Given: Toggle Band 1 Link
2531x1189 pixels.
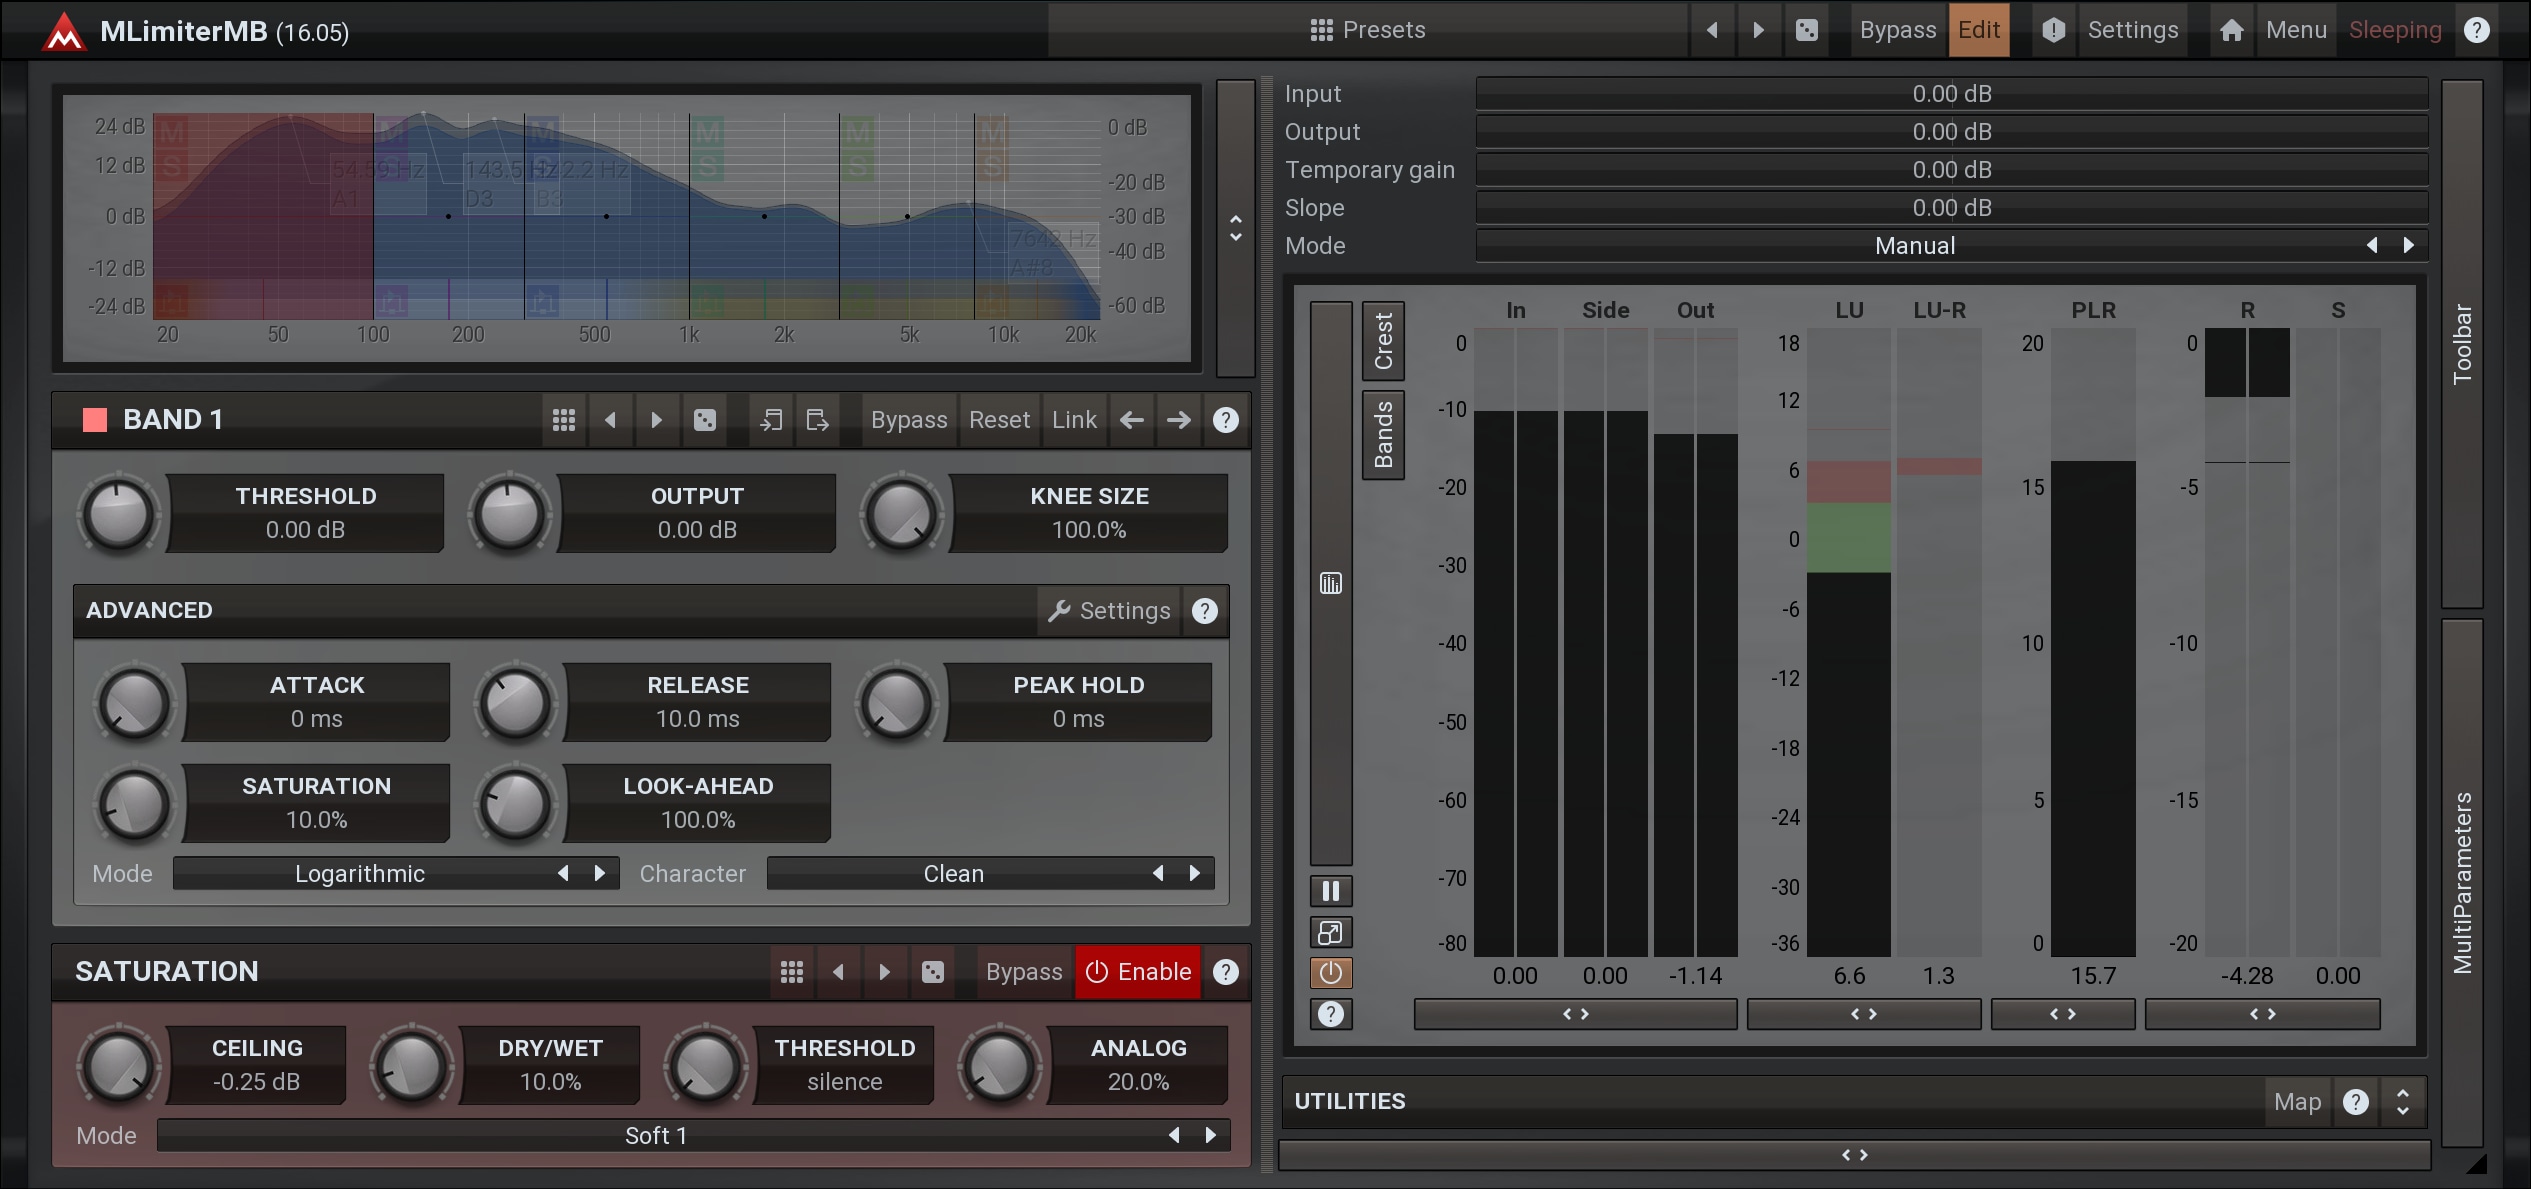Looking at the screenshot, I should 1074,420.
